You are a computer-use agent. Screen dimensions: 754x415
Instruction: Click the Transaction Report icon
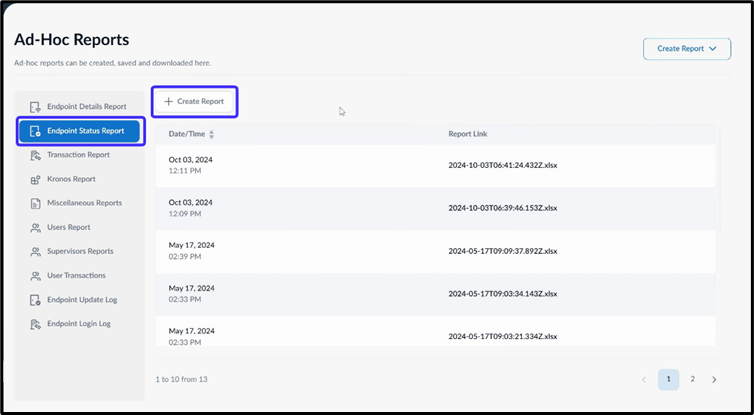35,155
